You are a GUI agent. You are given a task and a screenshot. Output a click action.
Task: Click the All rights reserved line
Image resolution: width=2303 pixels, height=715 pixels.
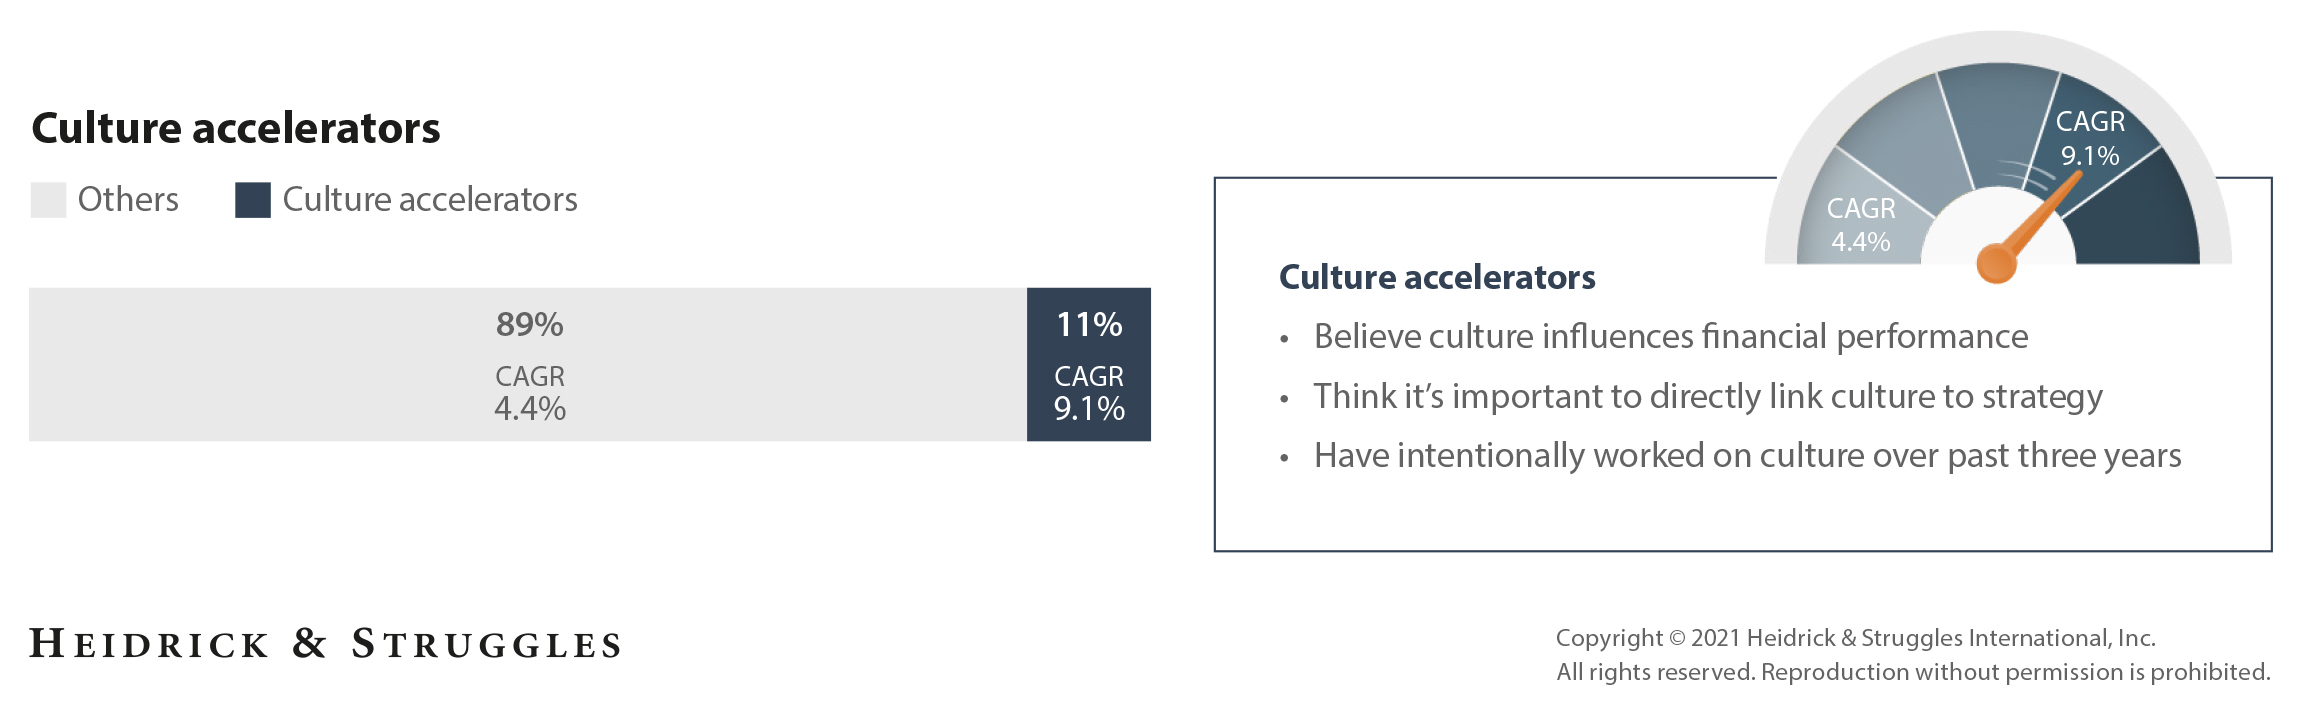1912,672
